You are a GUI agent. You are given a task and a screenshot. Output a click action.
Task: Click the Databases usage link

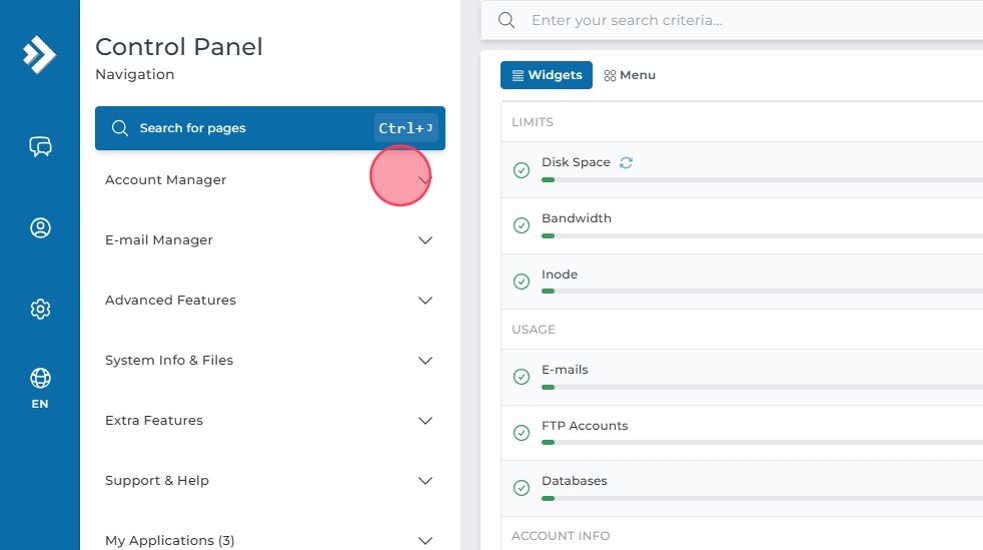(574, 481)
